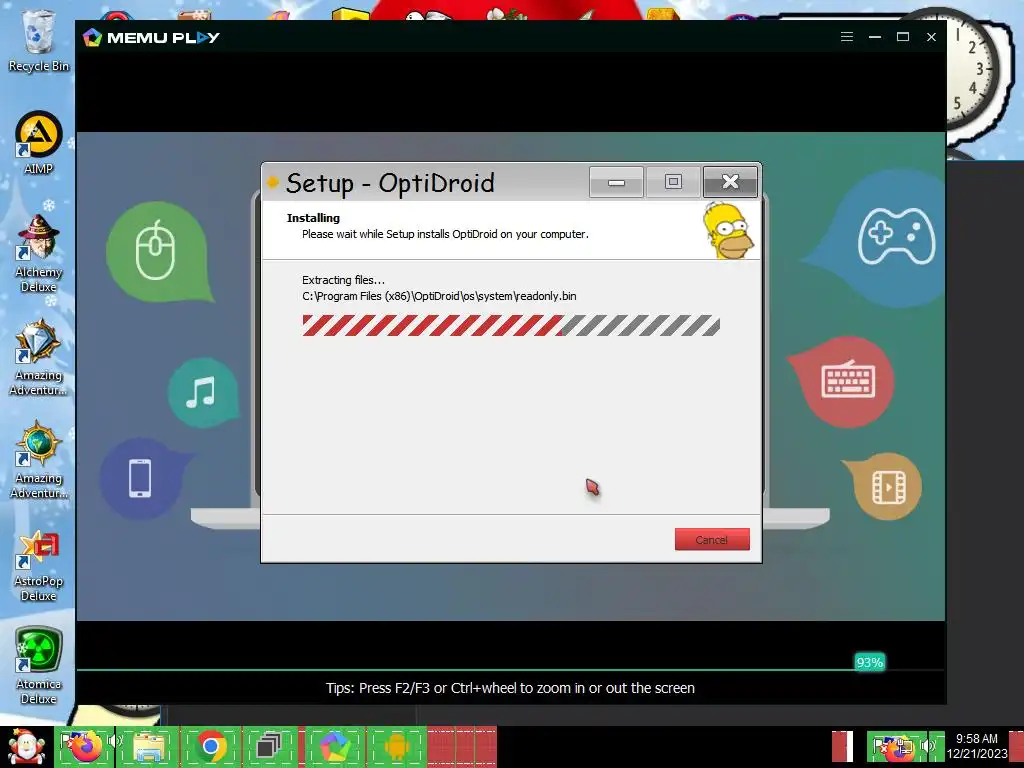Viewport: 1024px width, 768px height.
Task: Click the Homer Simpson installer image
Action: click(x=728, y=230)
